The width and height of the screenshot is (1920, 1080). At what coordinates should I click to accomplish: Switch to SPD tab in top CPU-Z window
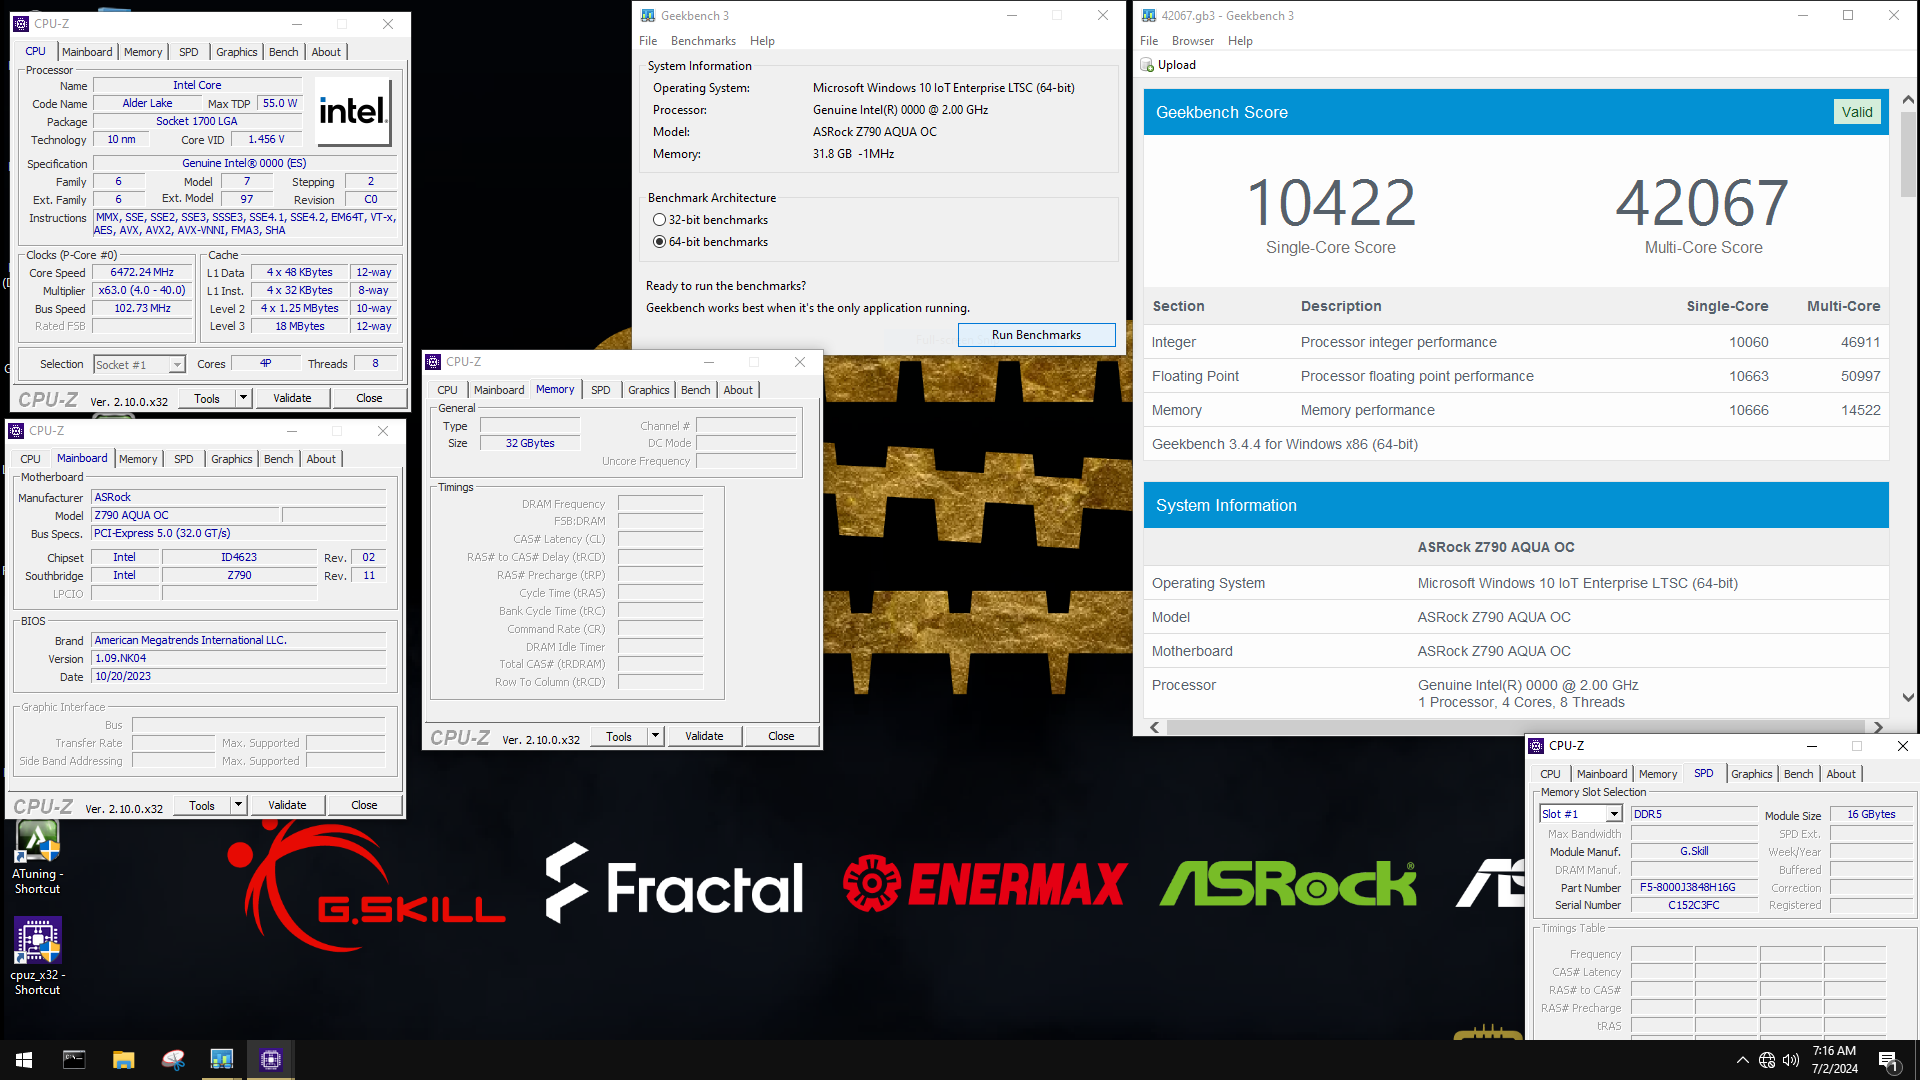click(x=188, y=52)
